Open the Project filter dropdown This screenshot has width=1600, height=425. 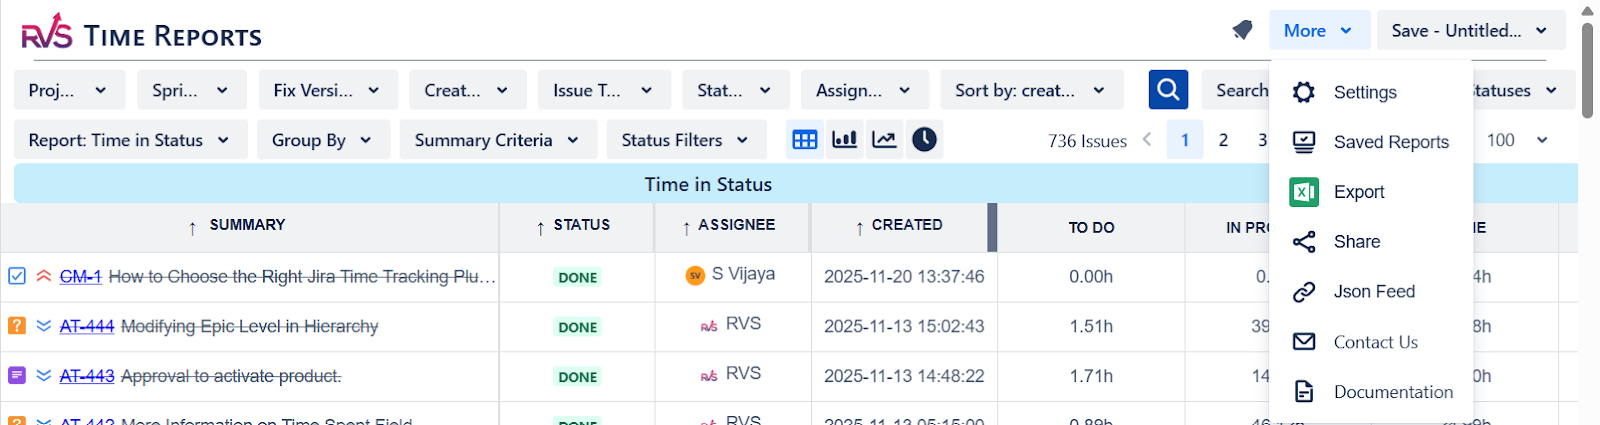pos(69,90)
